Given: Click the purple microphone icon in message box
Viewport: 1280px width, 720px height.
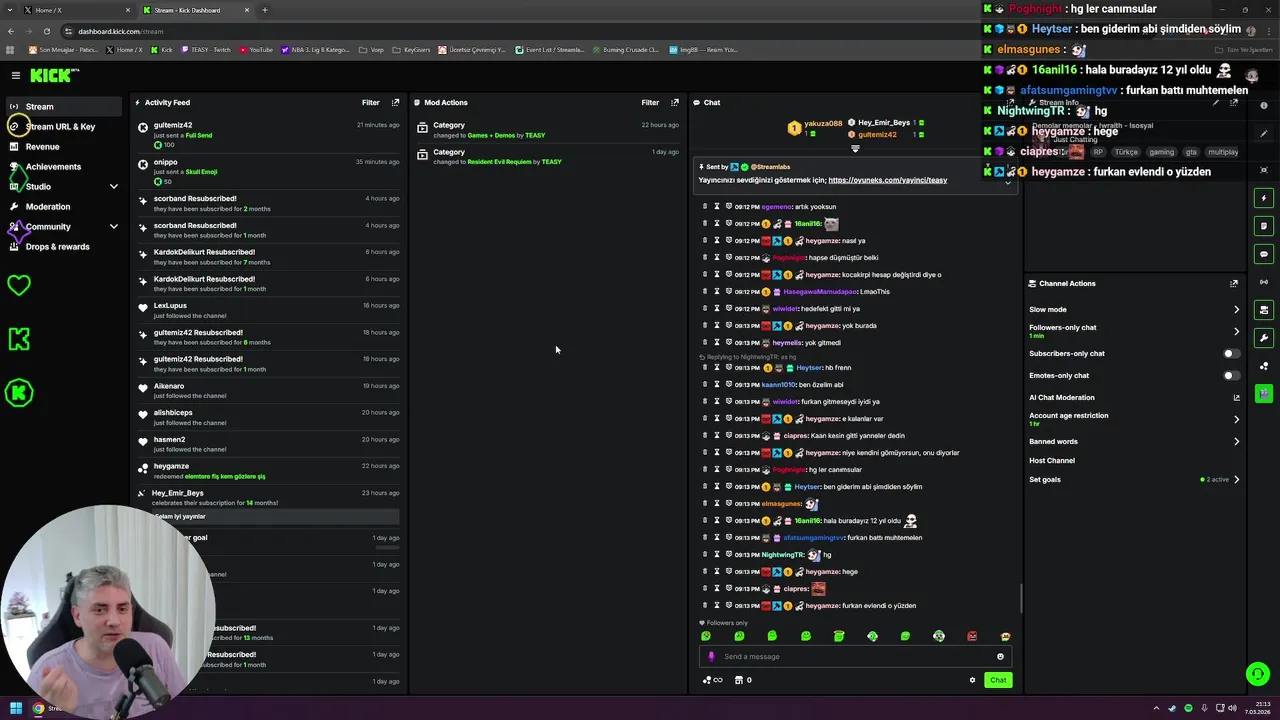Looking at the screenshot, I should pos(711,657).
